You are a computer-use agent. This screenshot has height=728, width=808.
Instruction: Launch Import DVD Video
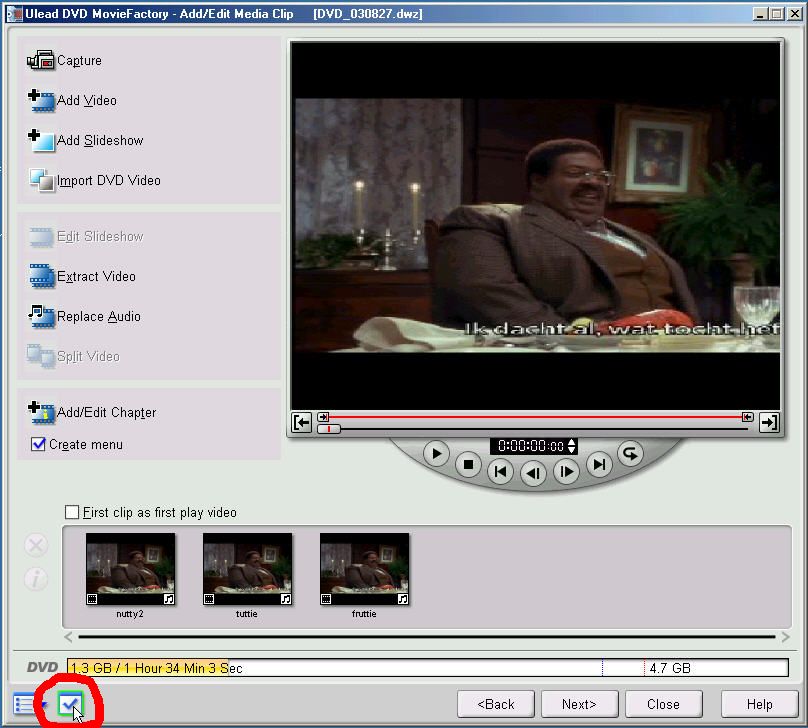[x=94, y=180]
